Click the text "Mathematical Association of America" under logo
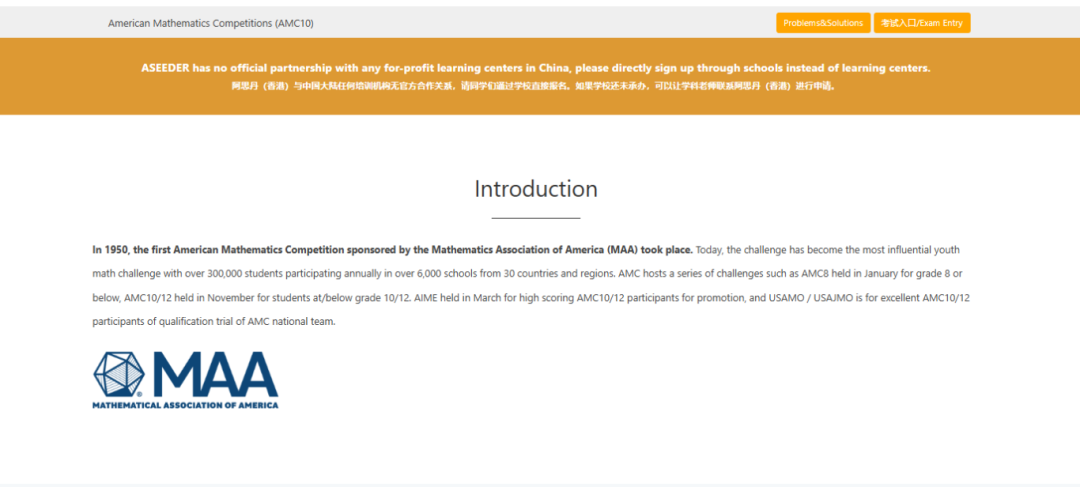Screen dimensions: 1080x487 [x=185, y=405]
